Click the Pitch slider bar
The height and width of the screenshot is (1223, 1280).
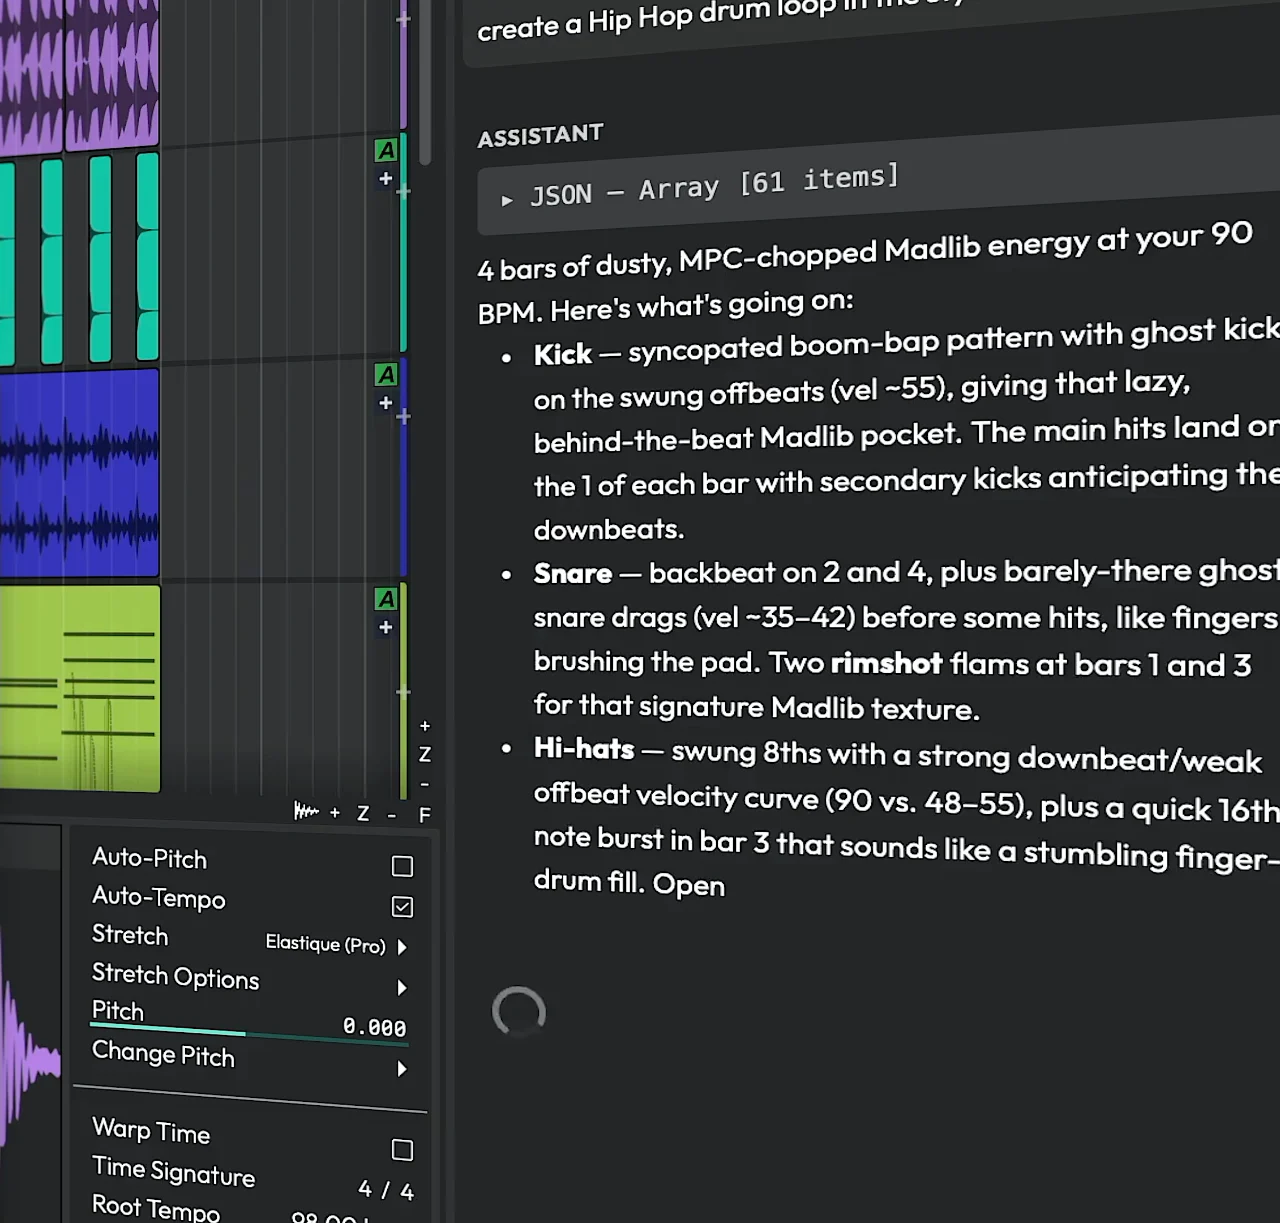click(x=249, y=1036)
